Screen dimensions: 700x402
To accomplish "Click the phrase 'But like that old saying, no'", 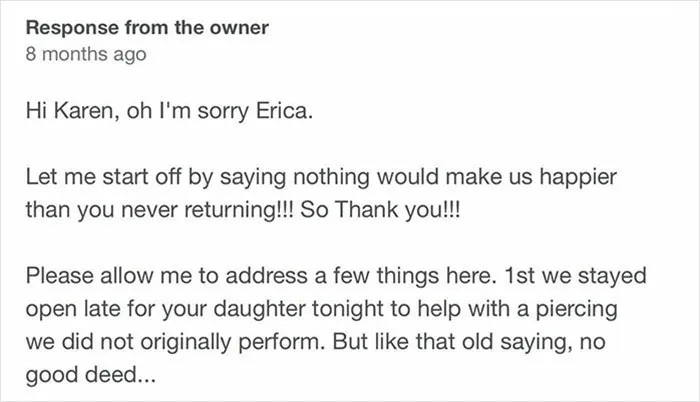I will tap(469, 342).
